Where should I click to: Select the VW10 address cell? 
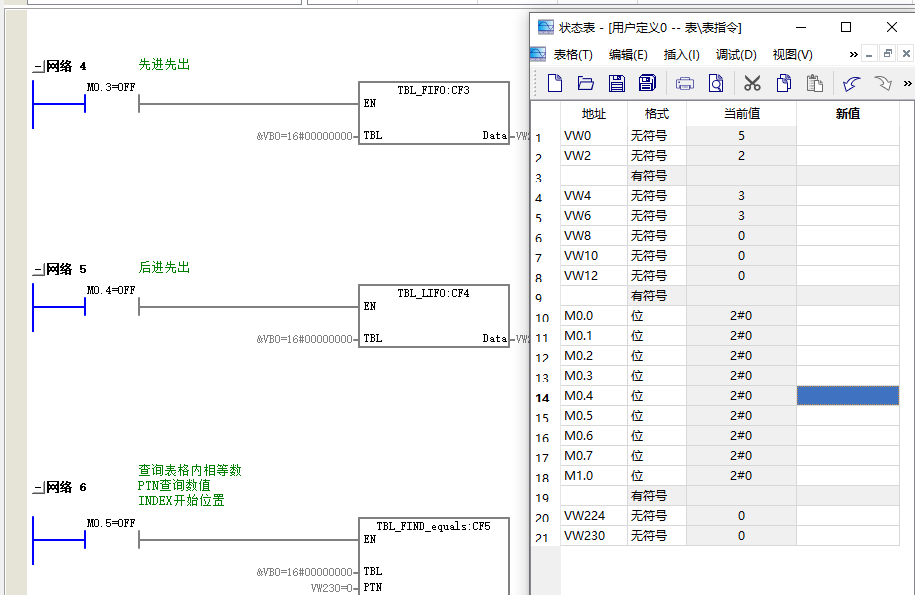click(x=594, y=256)
